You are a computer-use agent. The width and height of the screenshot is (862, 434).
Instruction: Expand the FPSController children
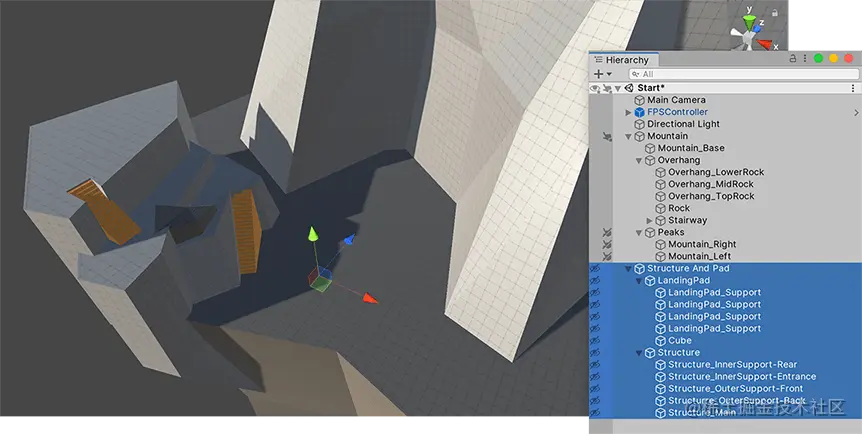click(x=628, y=112)
